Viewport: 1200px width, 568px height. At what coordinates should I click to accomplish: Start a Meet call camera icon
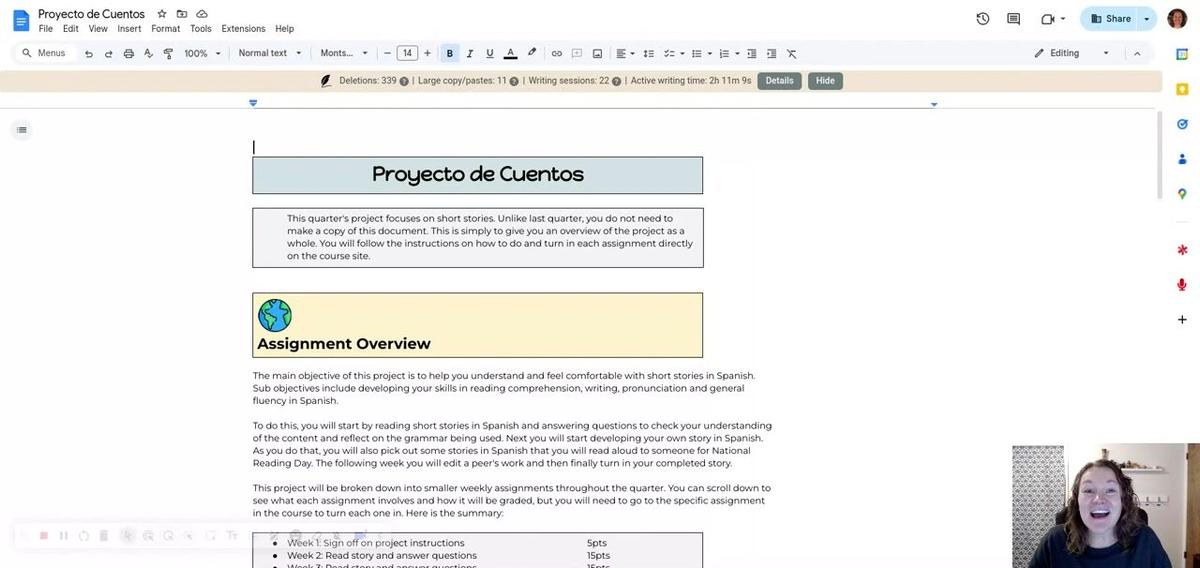coord(1048,19)
